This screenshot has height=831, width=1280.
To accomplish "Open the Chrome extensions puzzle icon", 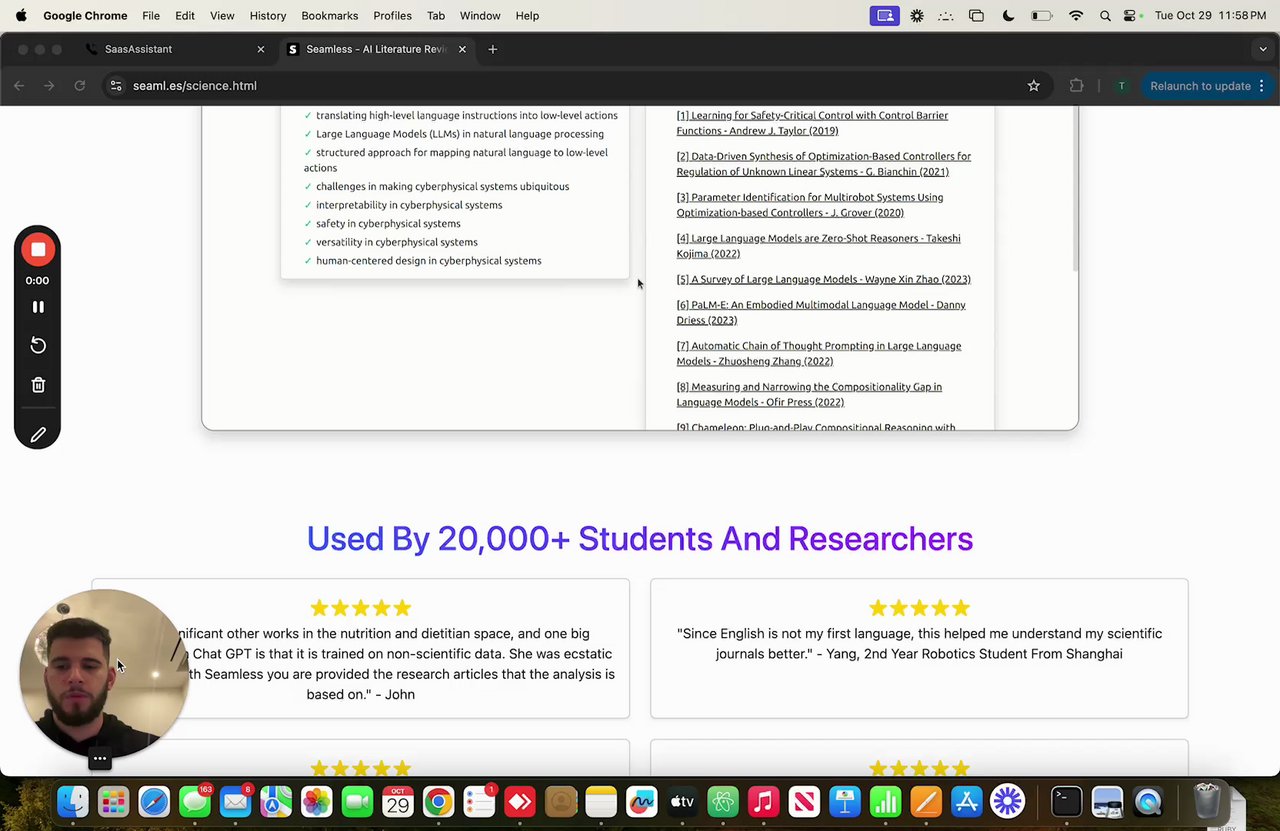I will point(1076,86).
